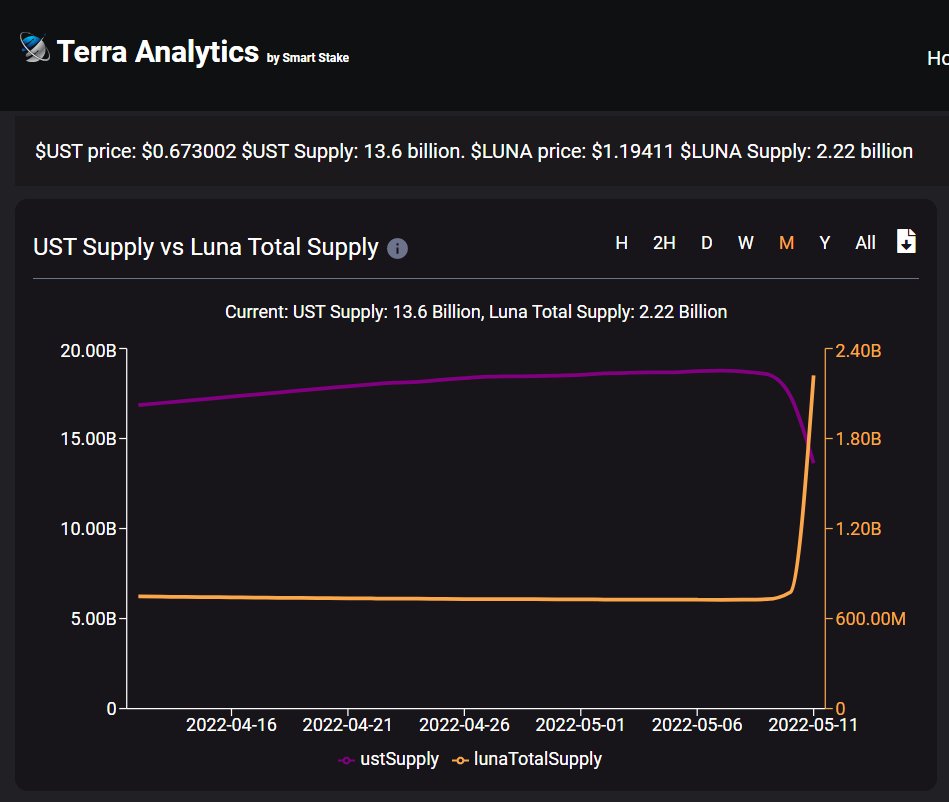Click the 10.00B left axis label
Viewport: 949px width, 802px height.
point(88,528)
